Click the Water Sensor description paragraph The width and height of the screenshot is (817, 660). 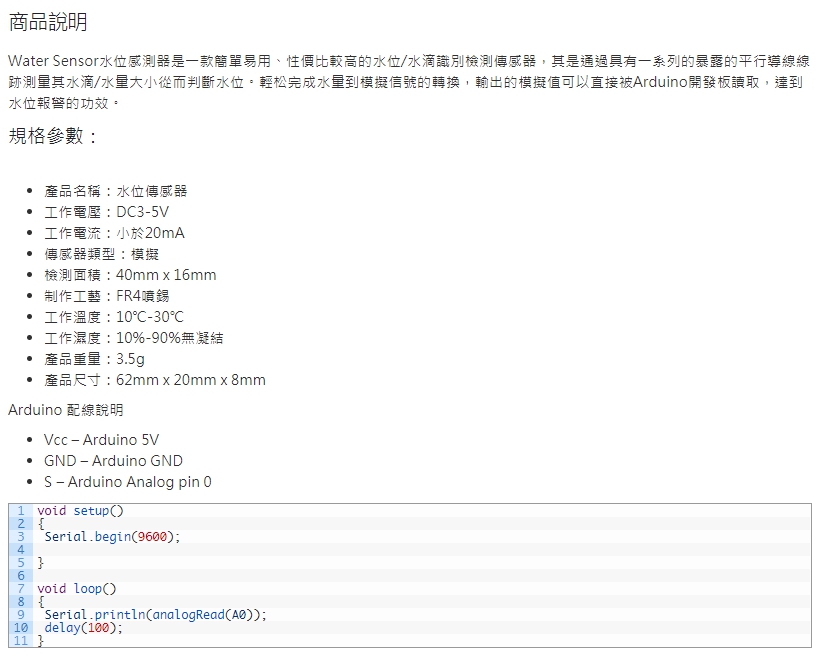tap(409, 82)
